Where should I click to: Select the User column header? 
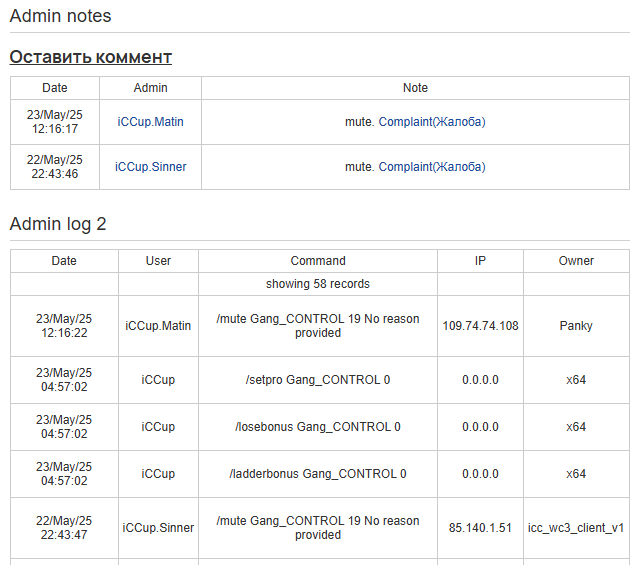click(158, 261)
